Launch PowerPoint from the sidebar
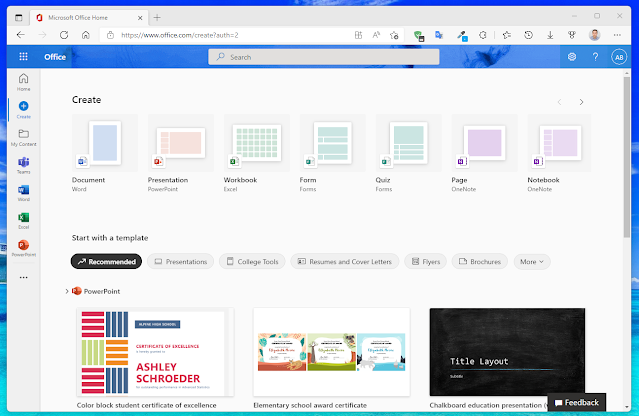The height and width of the screenshot is (416, 639). click(x=24, y=248)
